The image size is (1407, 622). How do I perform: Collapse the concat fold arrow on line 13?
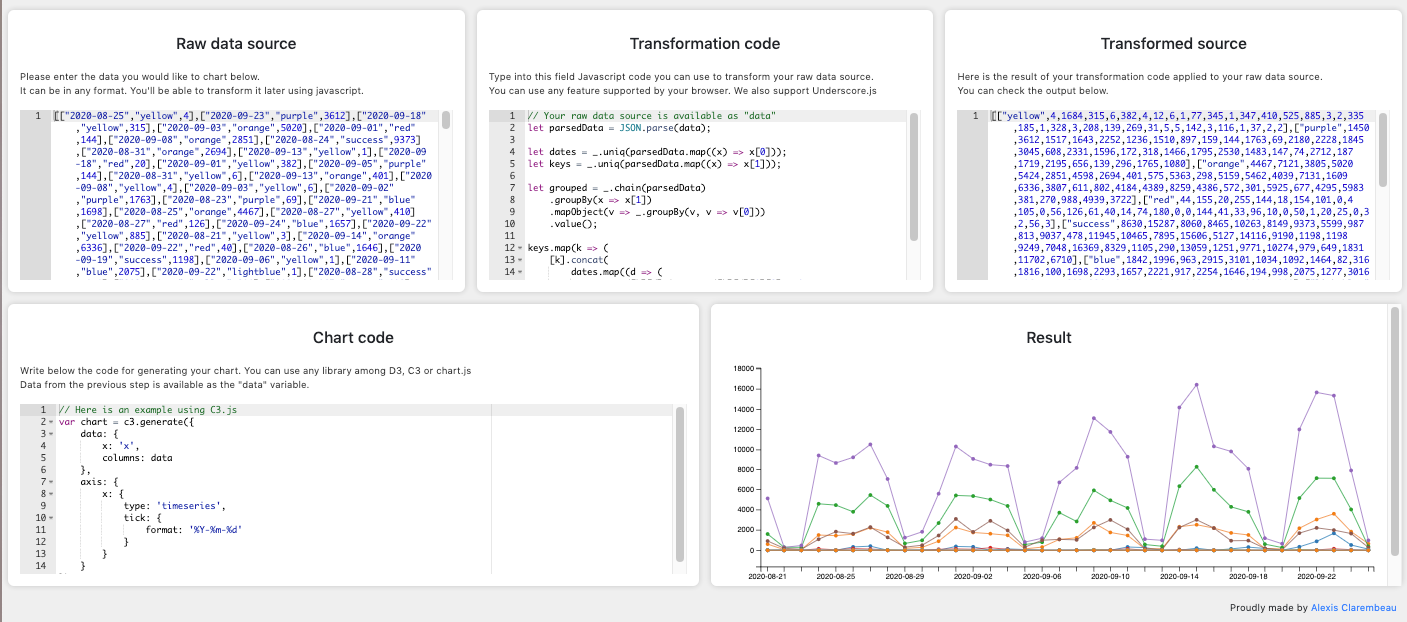click(521, 259)
